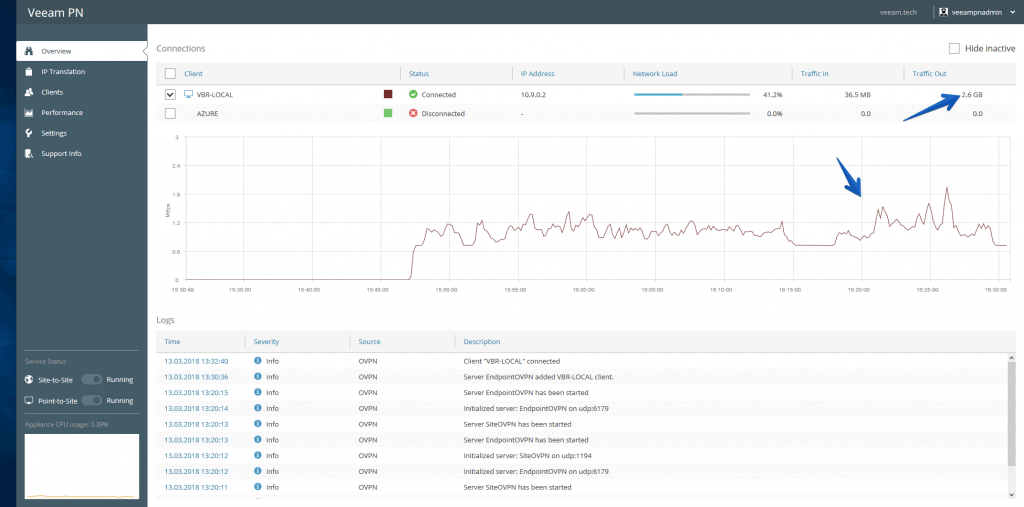Viewport: 1024px width, 507px height.
Task: Sort logs by Severity column
Action: coord(266,342)
